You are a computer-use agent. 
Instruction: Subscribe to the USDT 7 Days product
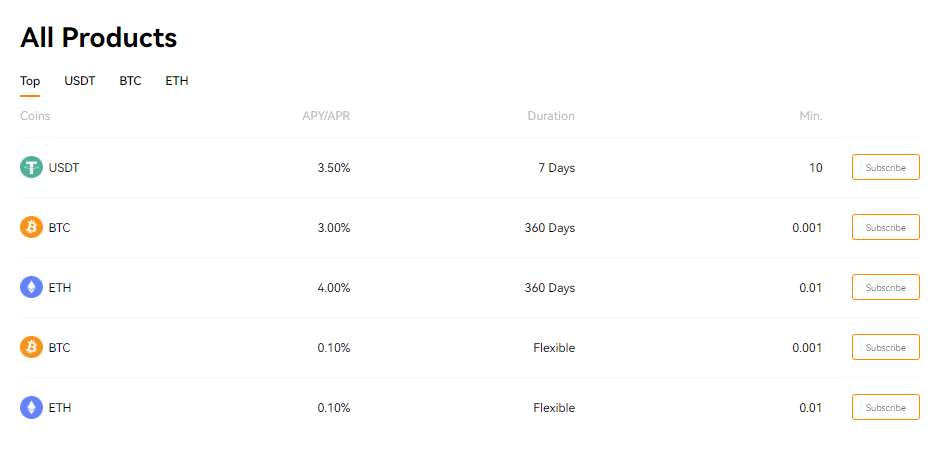(x=886, y=167)
